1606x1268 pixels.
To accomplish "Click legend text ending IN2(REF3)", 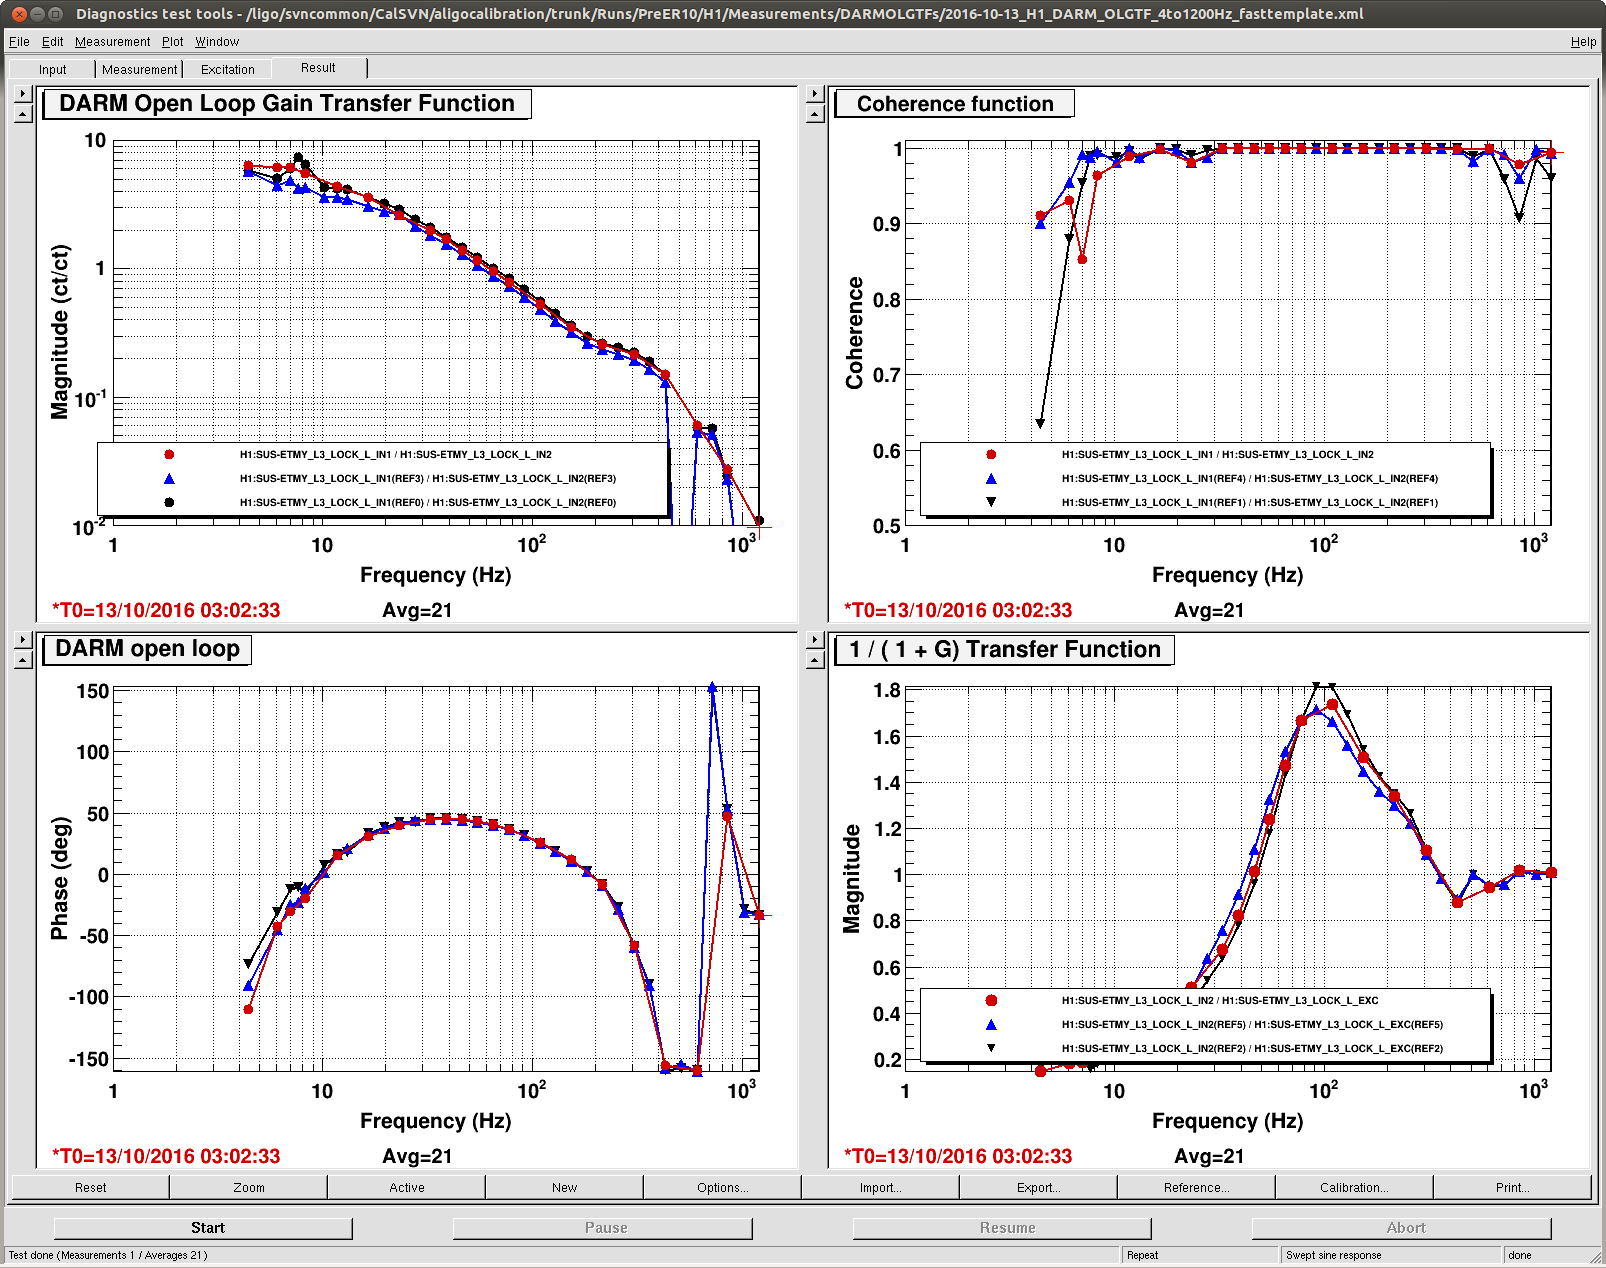I will (x=428, y=478).
